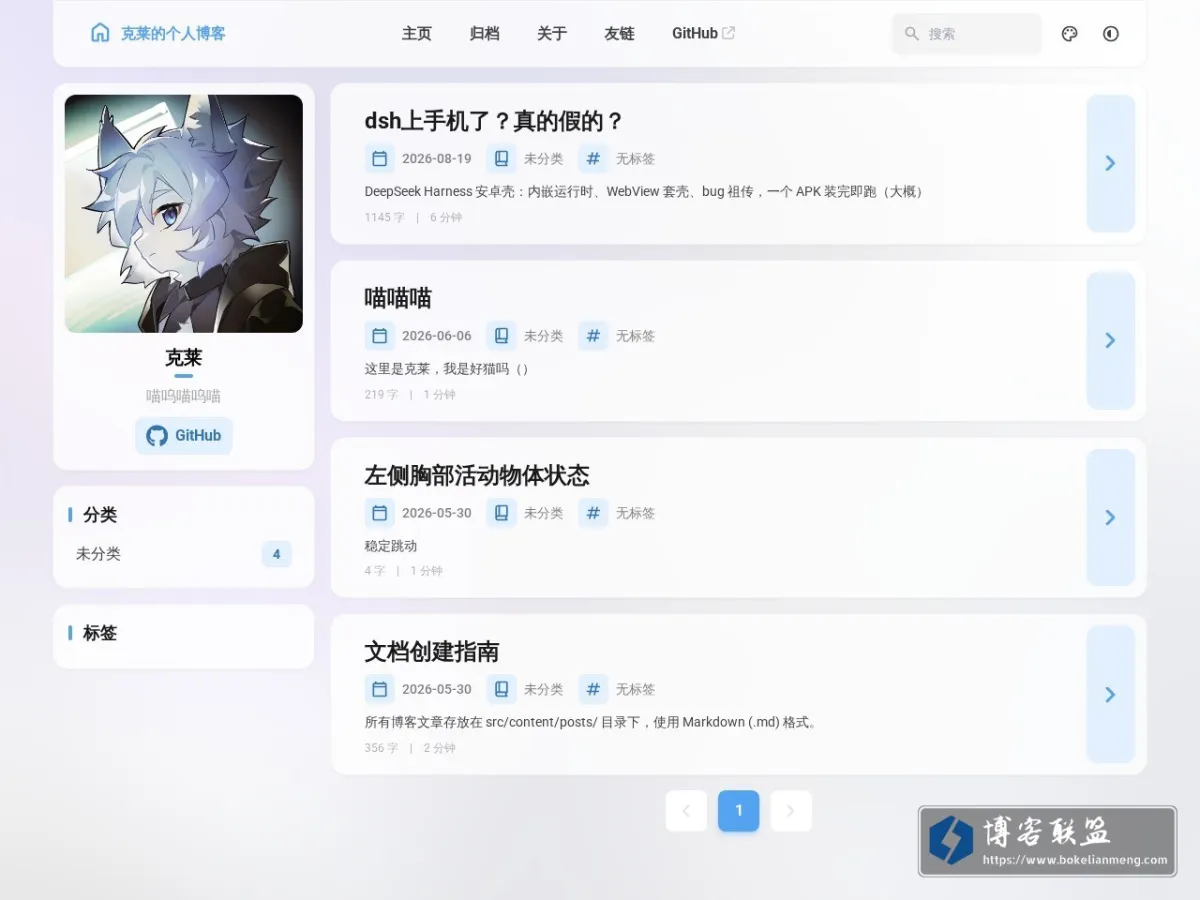Click the date 2026-08-19
Screen dimensions: 1200x900
pos(437,159)
